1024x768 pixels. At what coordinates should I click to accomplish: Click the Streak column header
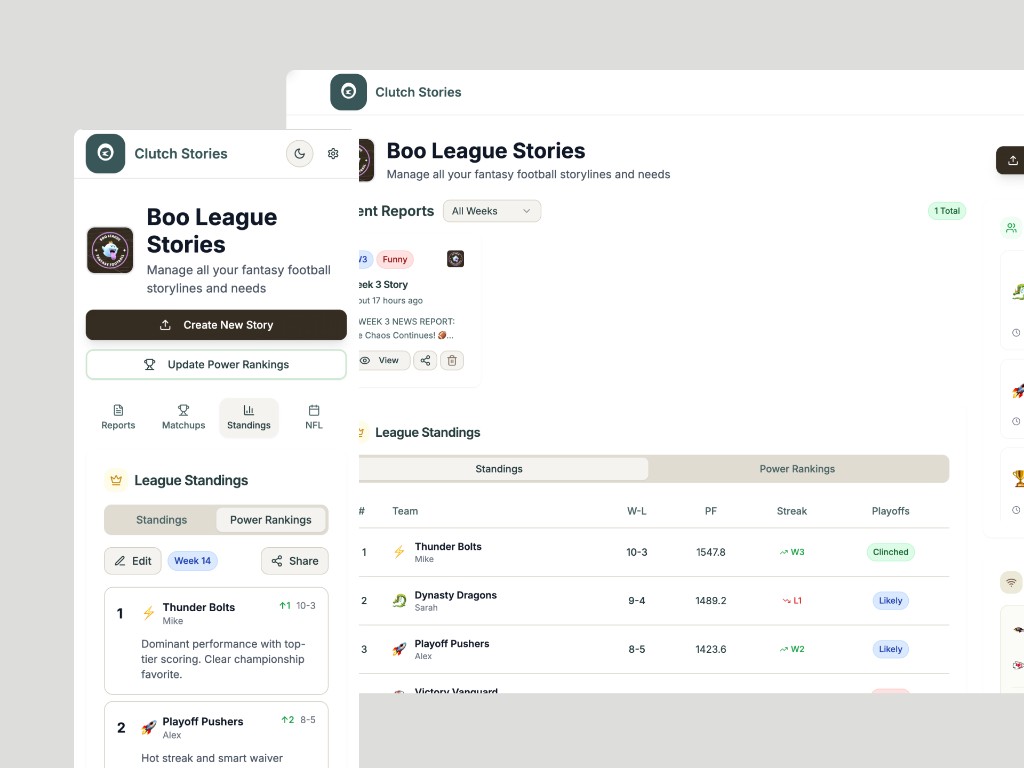(x=792, y=511)
